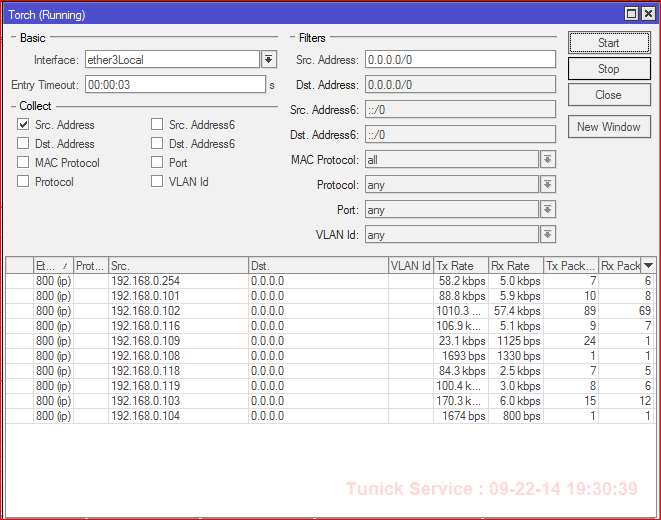Click the Close button
This screenshot has height=520, width=661.
click(609, 95)
